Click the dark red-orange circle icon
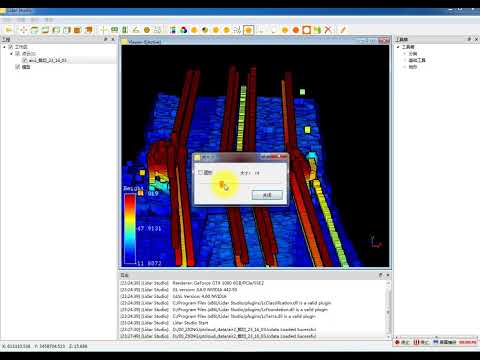 coord(296,30)
